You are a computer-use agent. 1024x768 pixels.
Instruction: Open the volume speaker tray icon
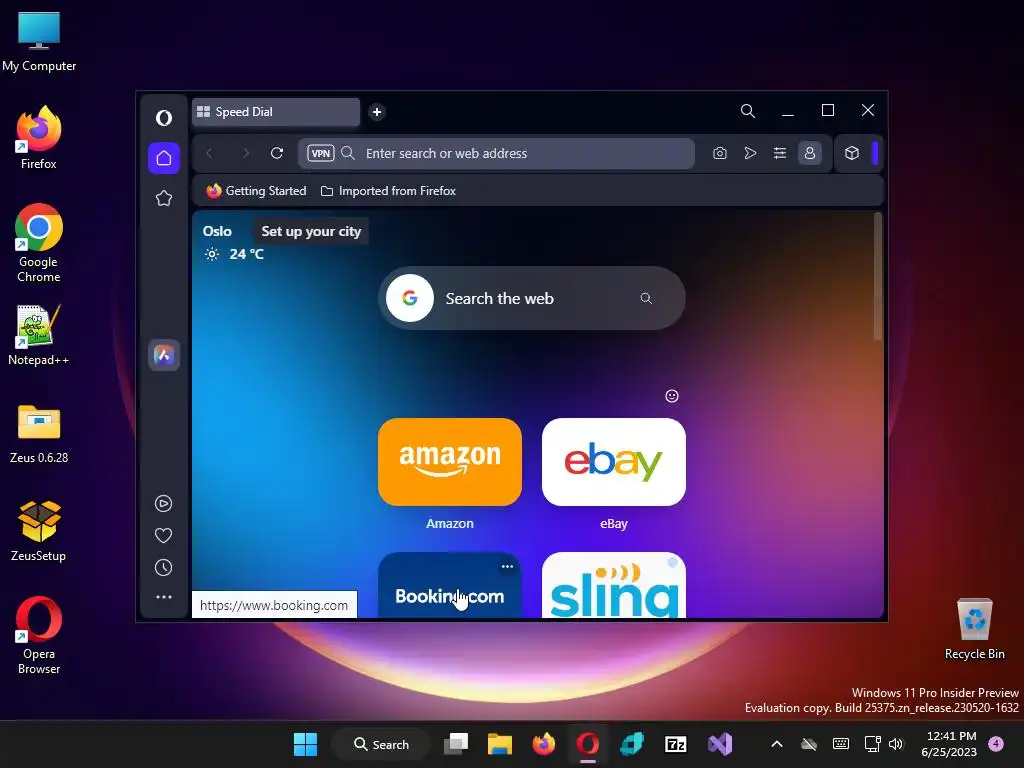point(896,744)
